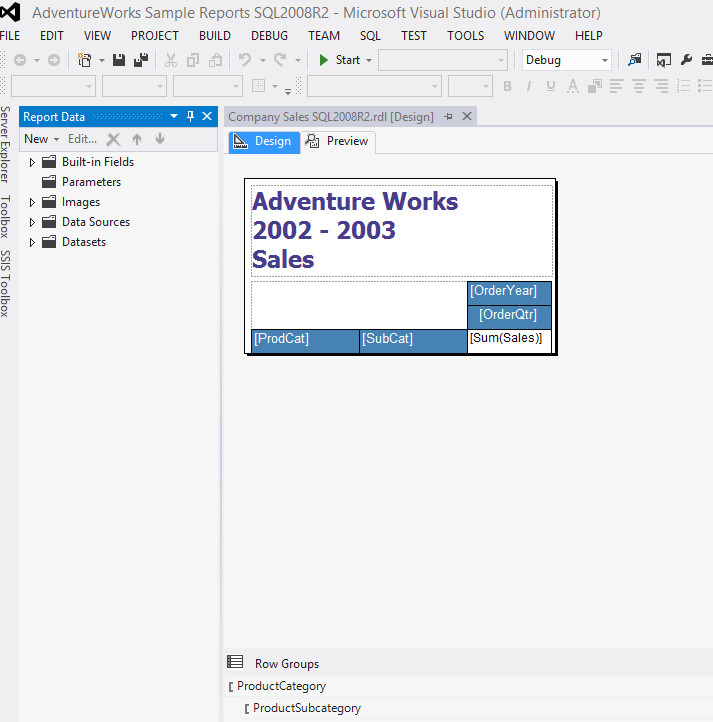Click the Background Color icon

(595, 86)
